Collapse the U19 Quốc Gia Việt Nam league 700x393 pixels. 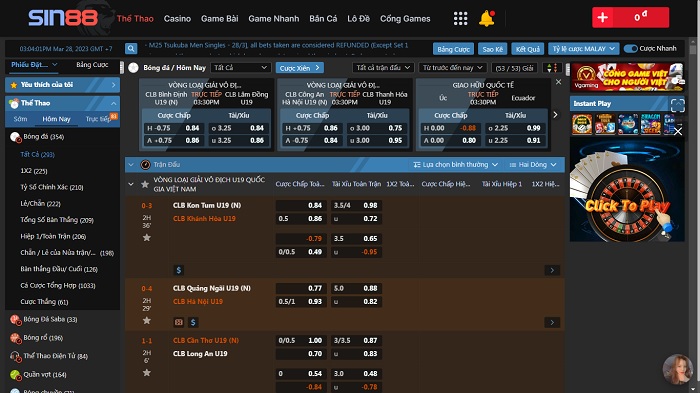(131, 184)
